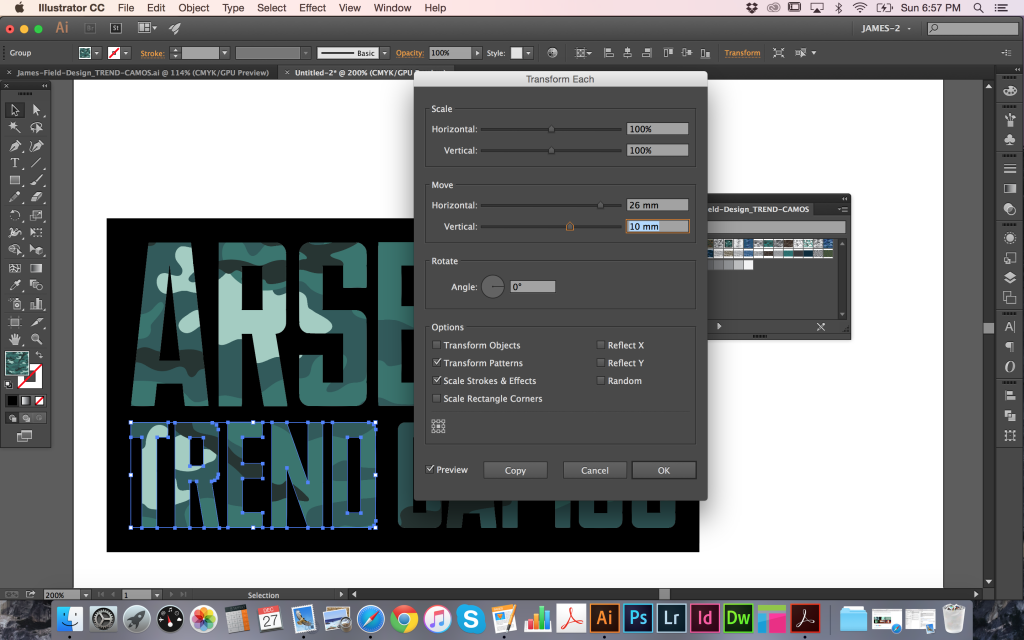Select the Paintbrush tool
1024x640 pixels.
tap(36, 180)
